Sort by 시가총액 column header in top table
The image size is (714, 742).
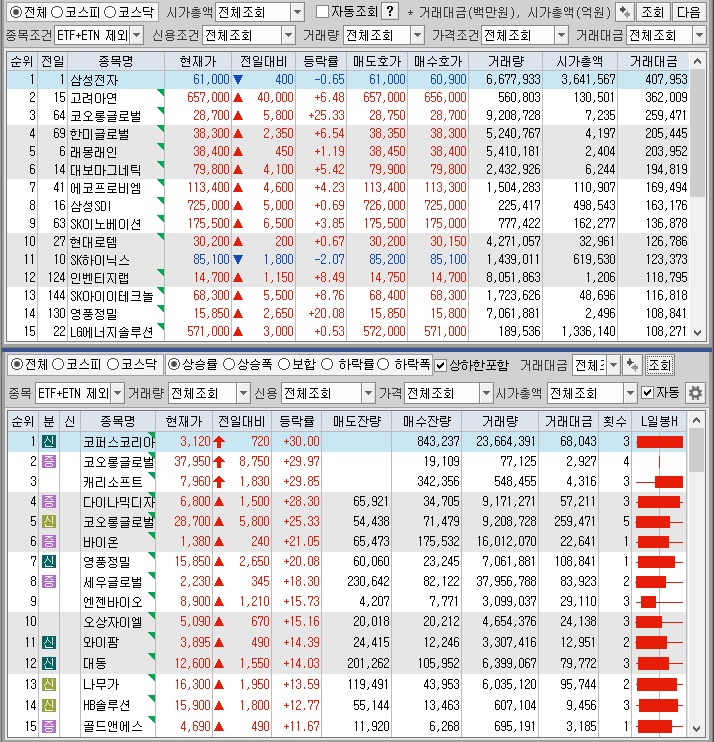[580, 61]
